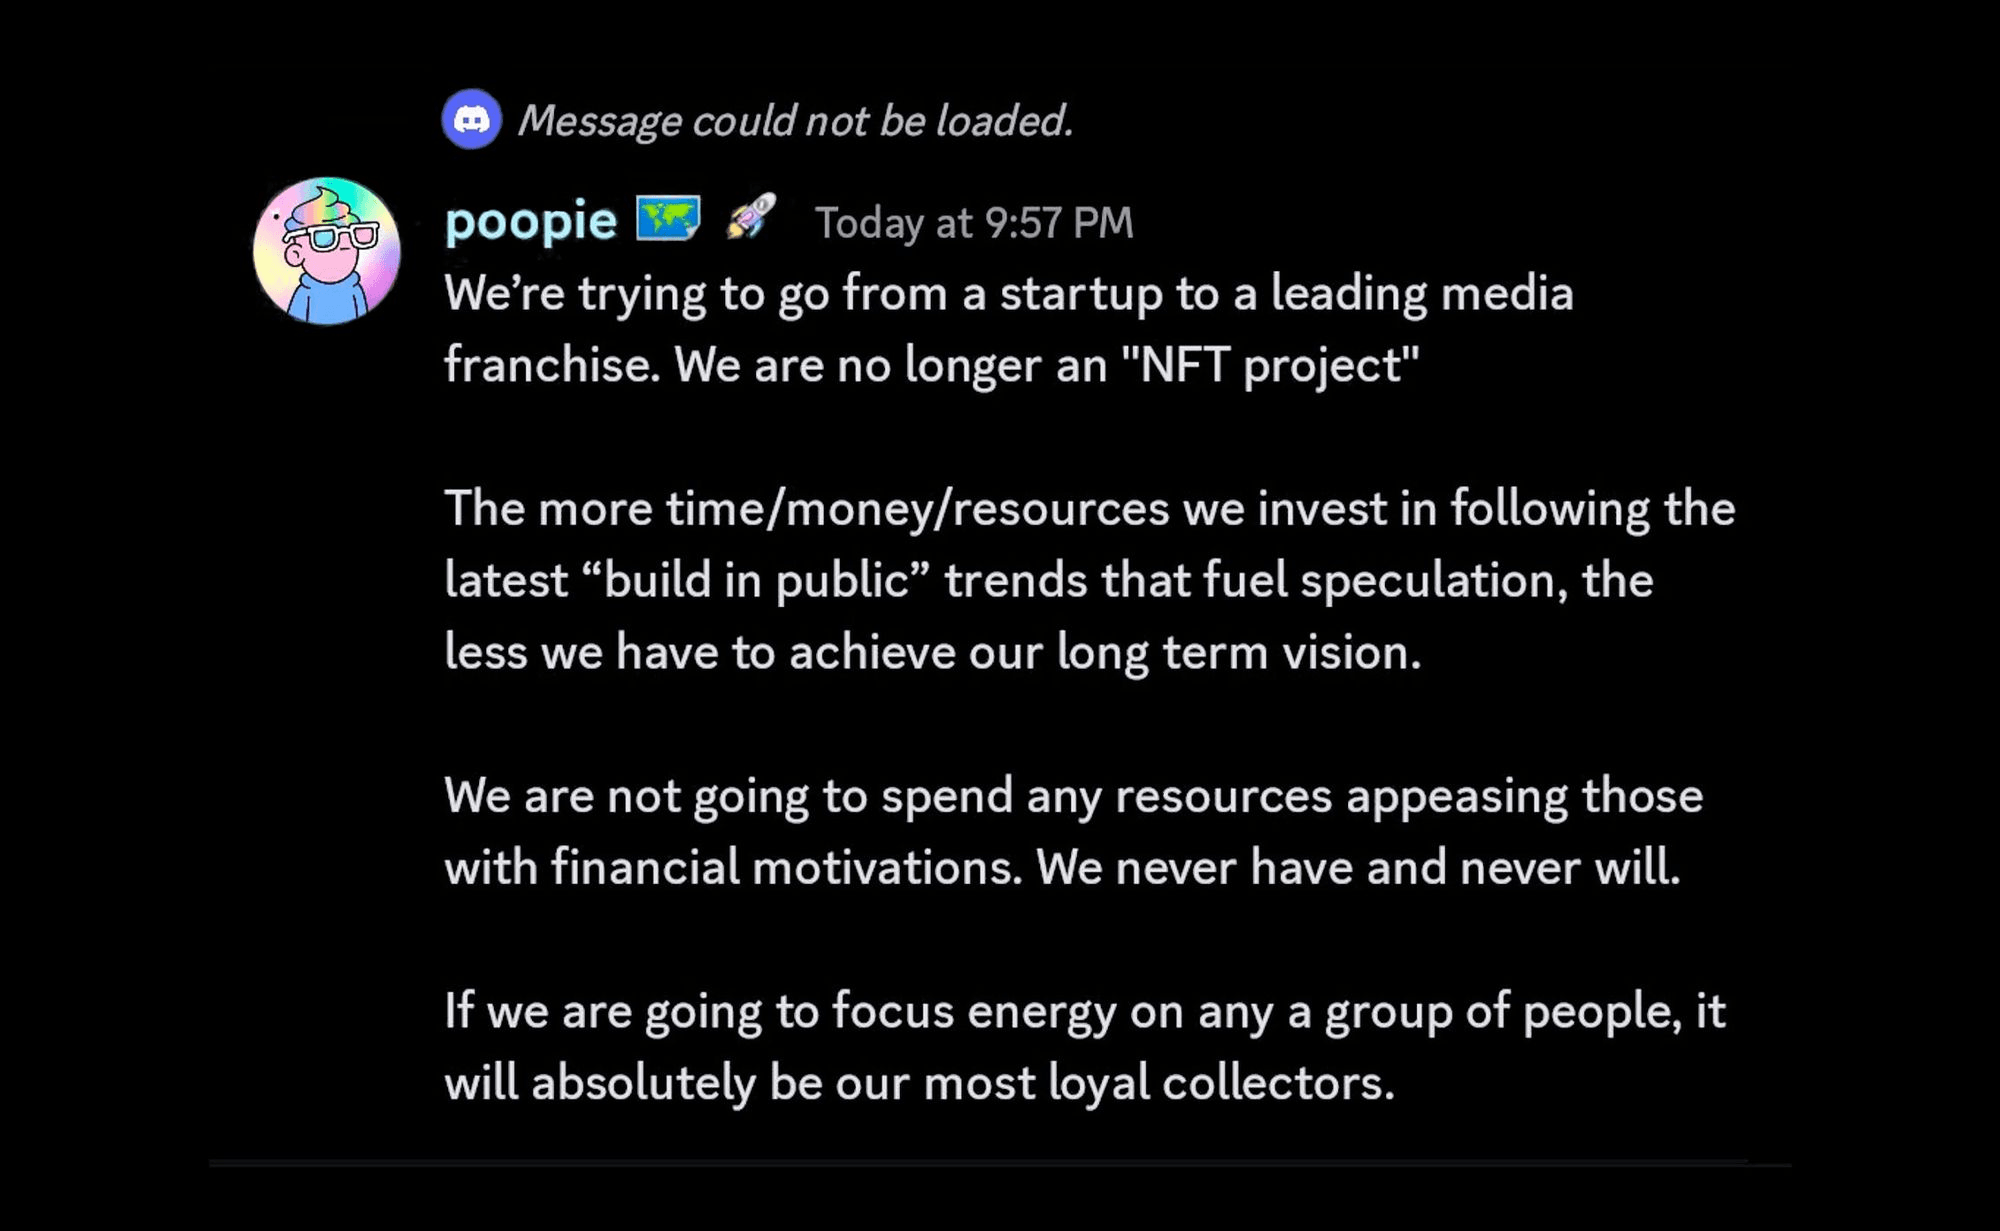Click the line ending "most loyal collectors."
Screen dimensions: 2000x1231
coord(919,1083)
